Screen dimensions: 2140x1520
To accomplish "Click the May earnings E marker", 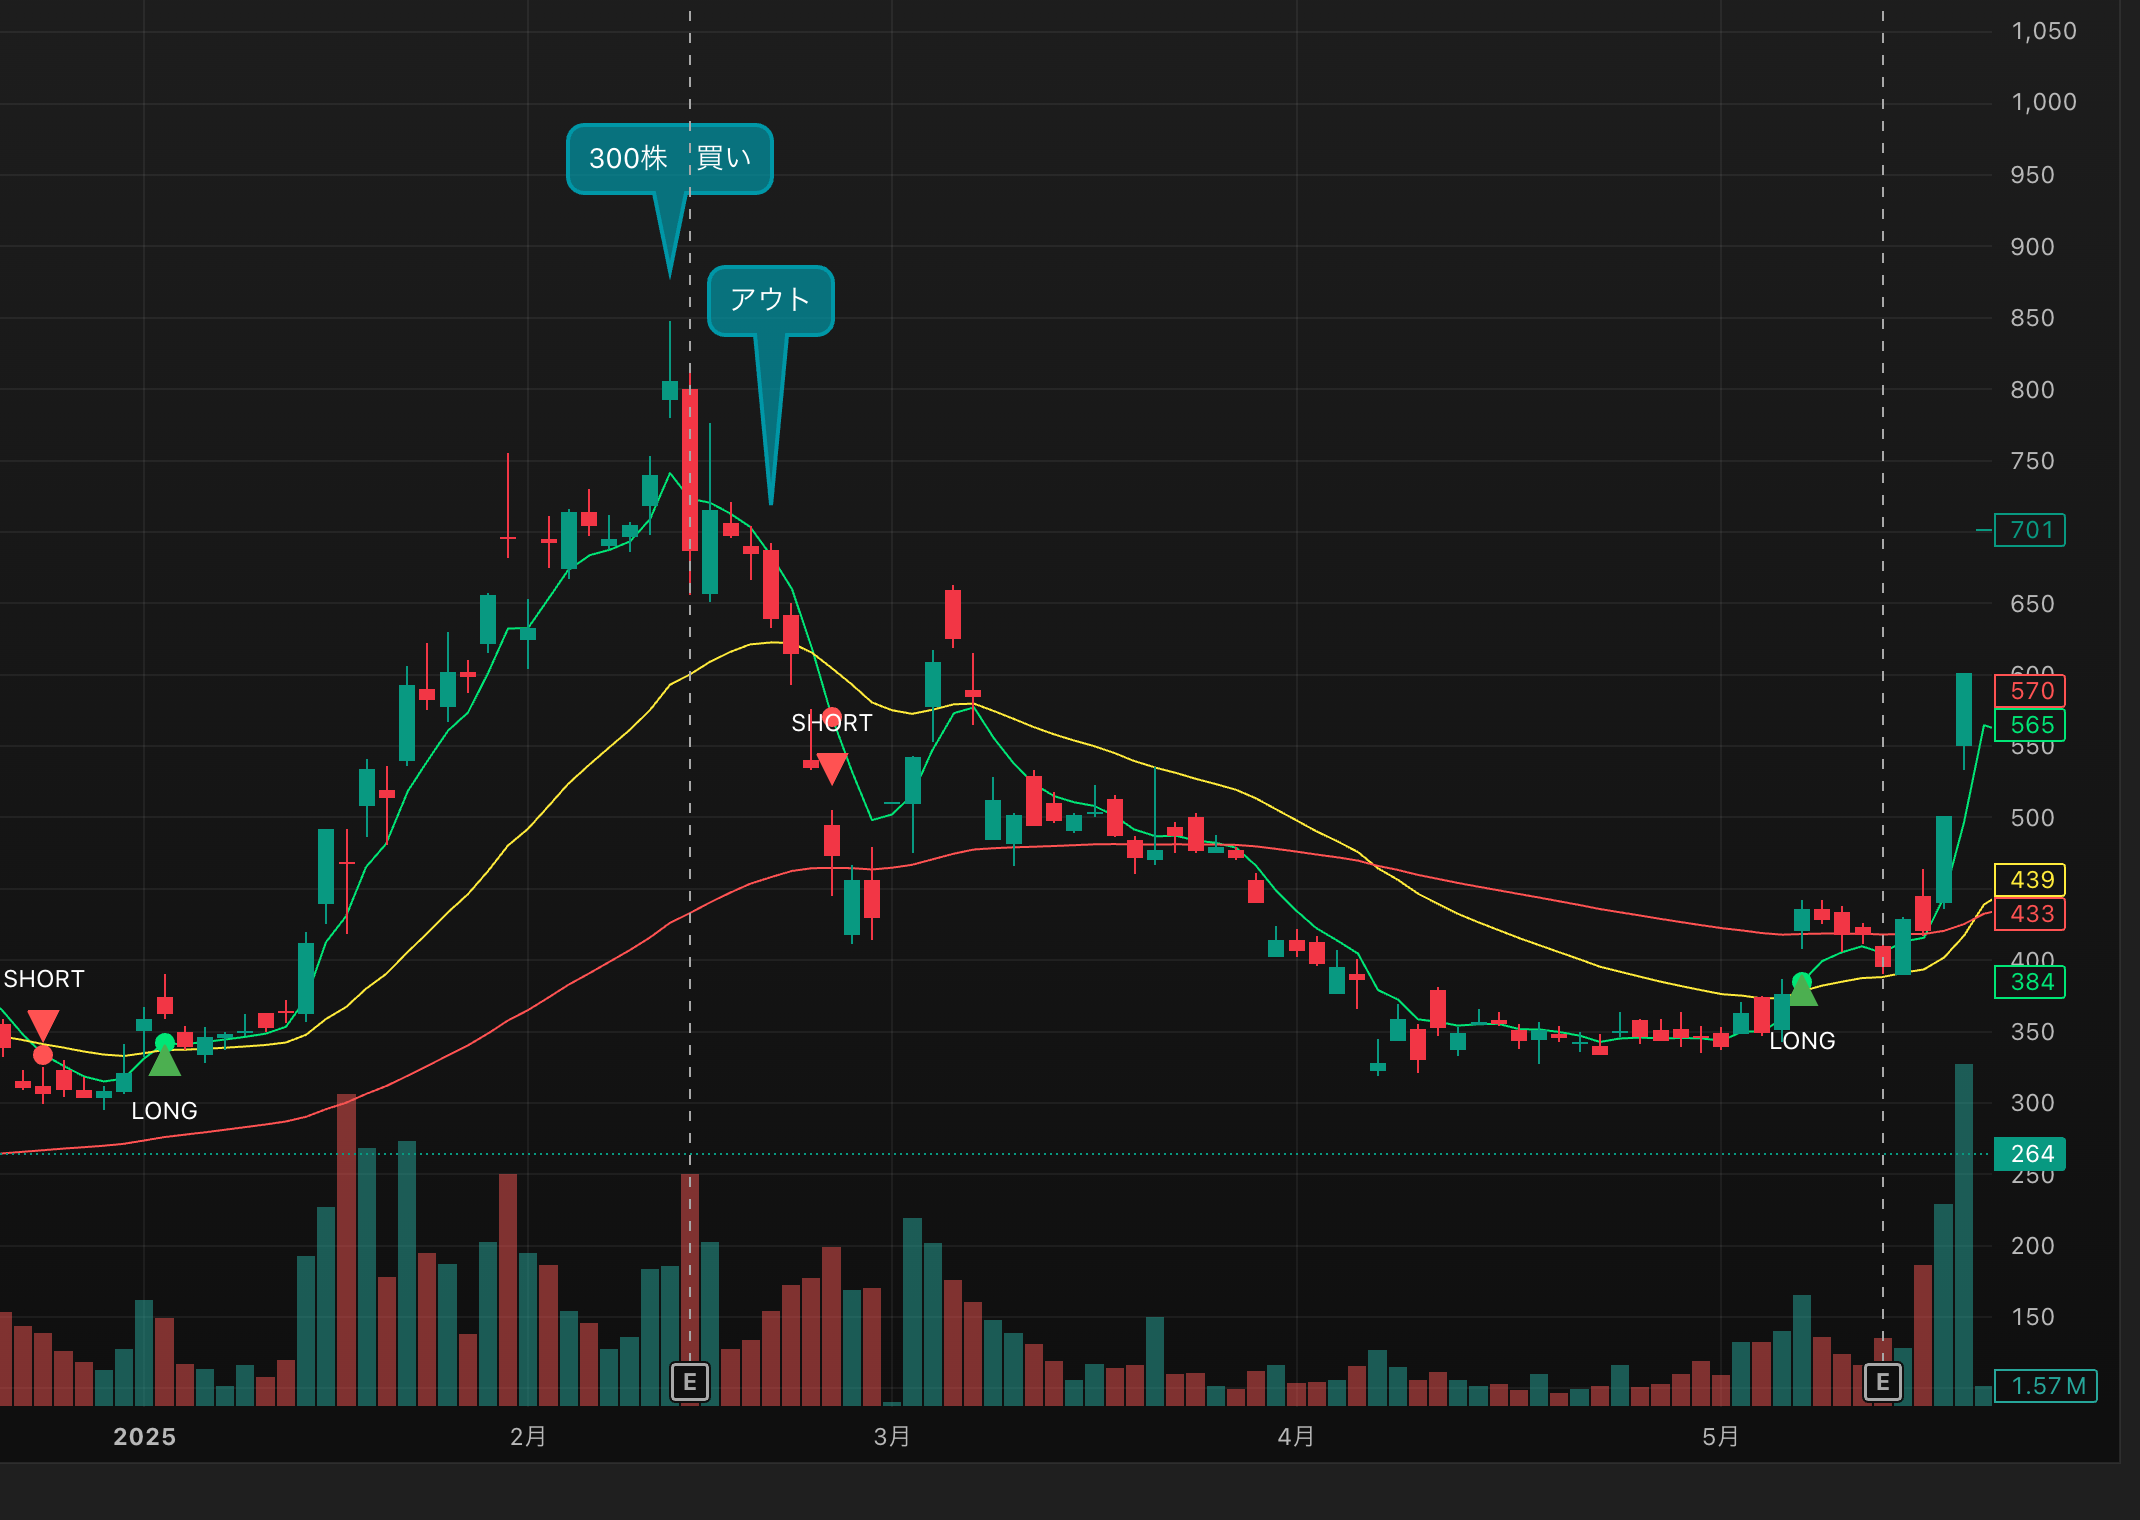I will pos(1882,1382).
